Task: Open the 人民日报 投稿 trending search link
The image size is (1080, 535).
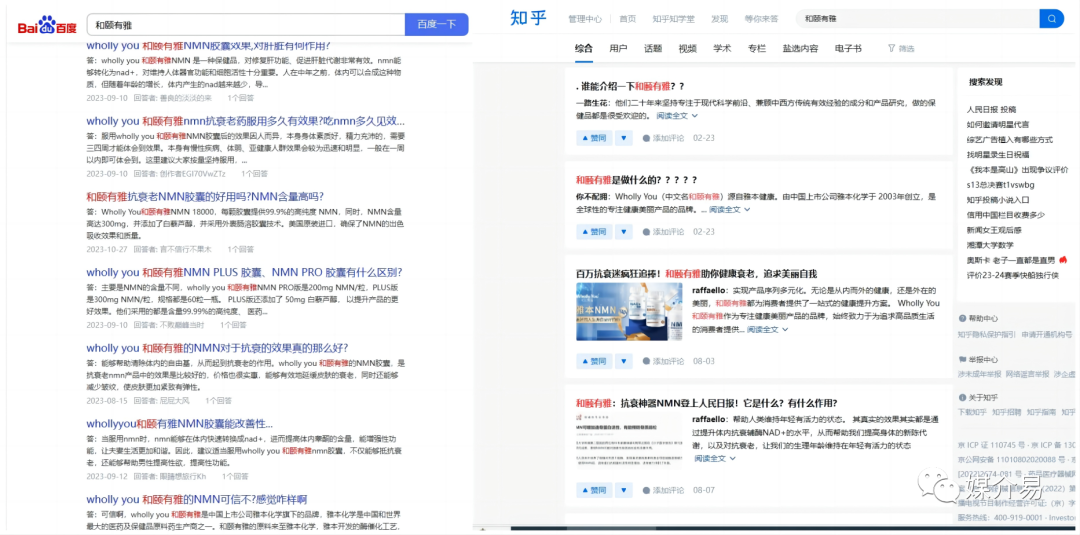Action: click(991, 109)
